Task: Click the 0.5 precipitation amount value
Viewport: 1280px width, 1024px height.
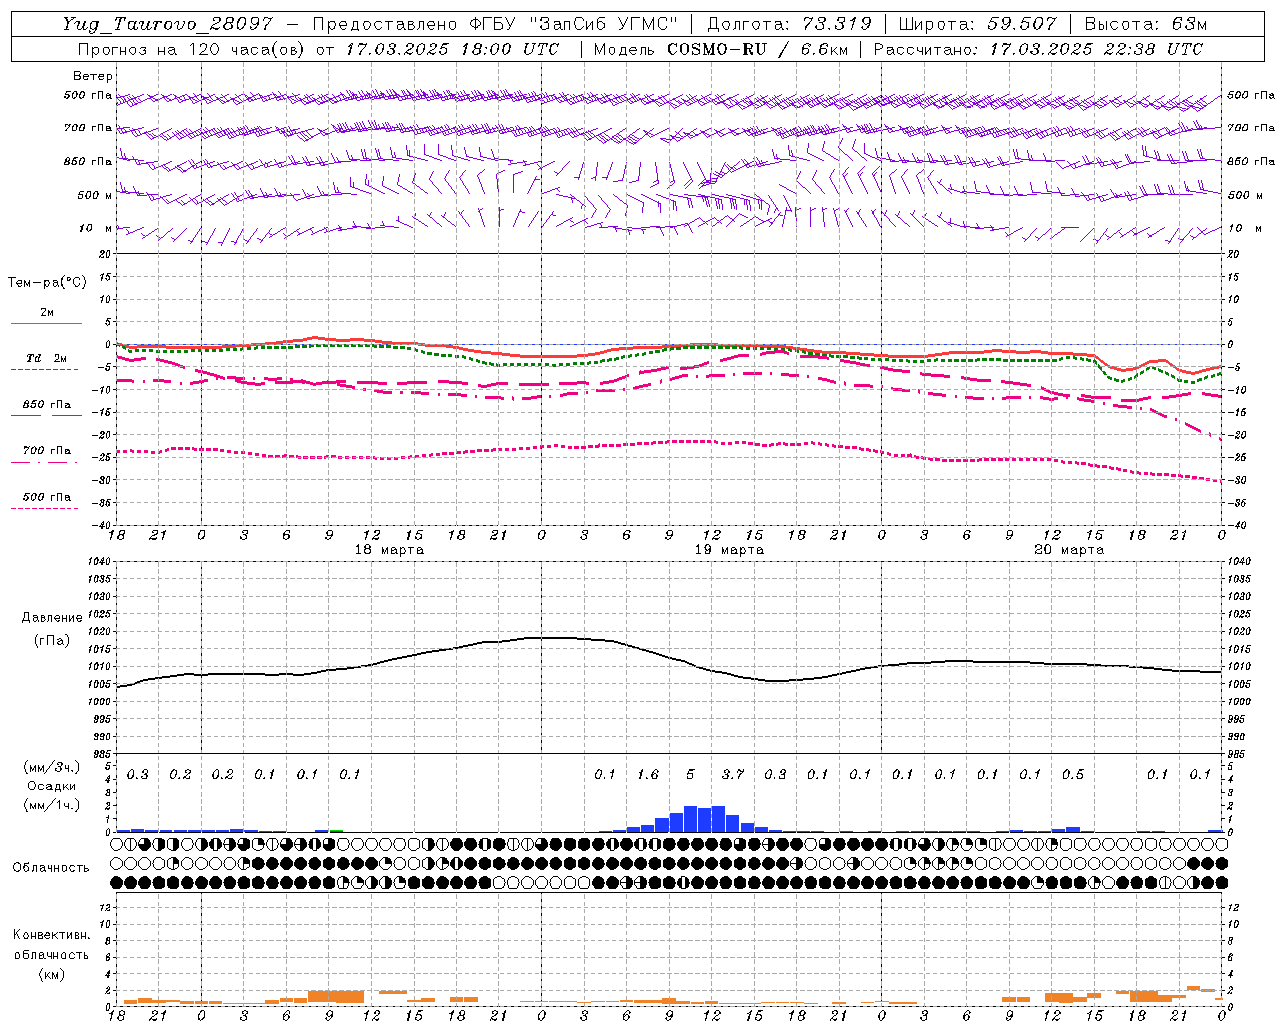Action: (x=1073, y=774)
